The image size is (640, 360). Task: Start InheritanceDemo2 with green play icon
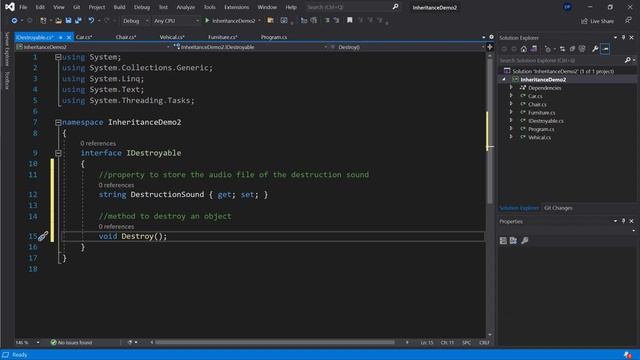pos(207,20)
